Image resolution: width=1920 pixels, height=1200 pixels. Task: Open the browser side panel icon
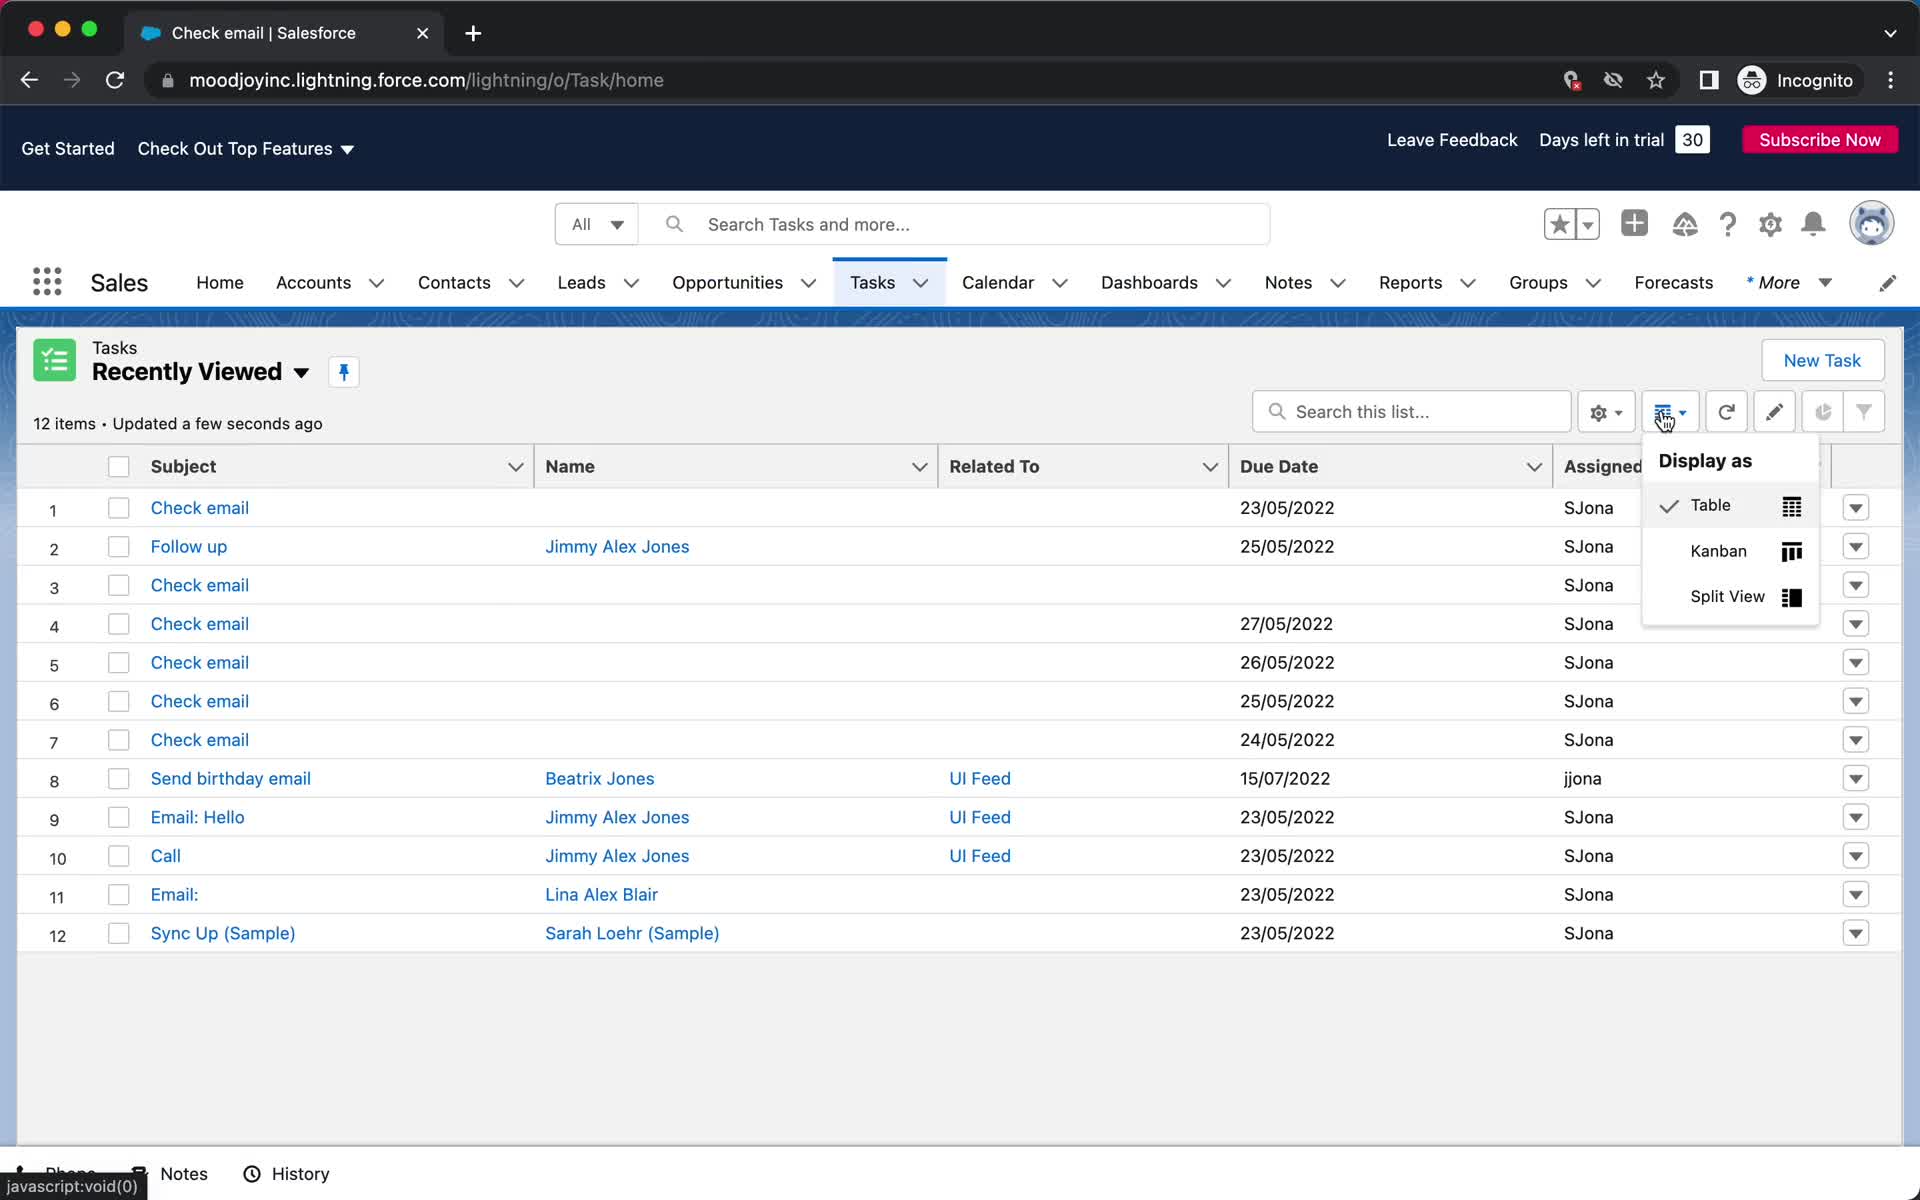pyautogui.click(x=1709, y=80)
